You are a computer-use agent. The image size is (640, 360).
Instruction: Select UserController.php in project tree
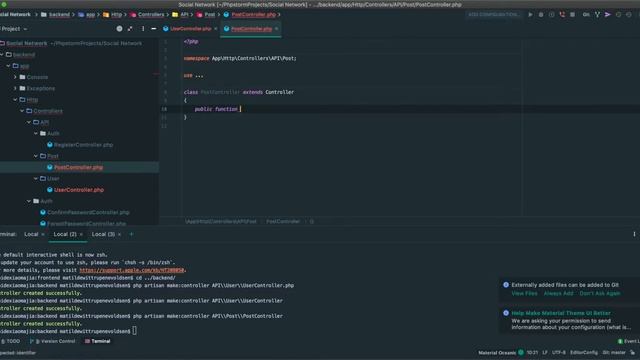point(79,190)
